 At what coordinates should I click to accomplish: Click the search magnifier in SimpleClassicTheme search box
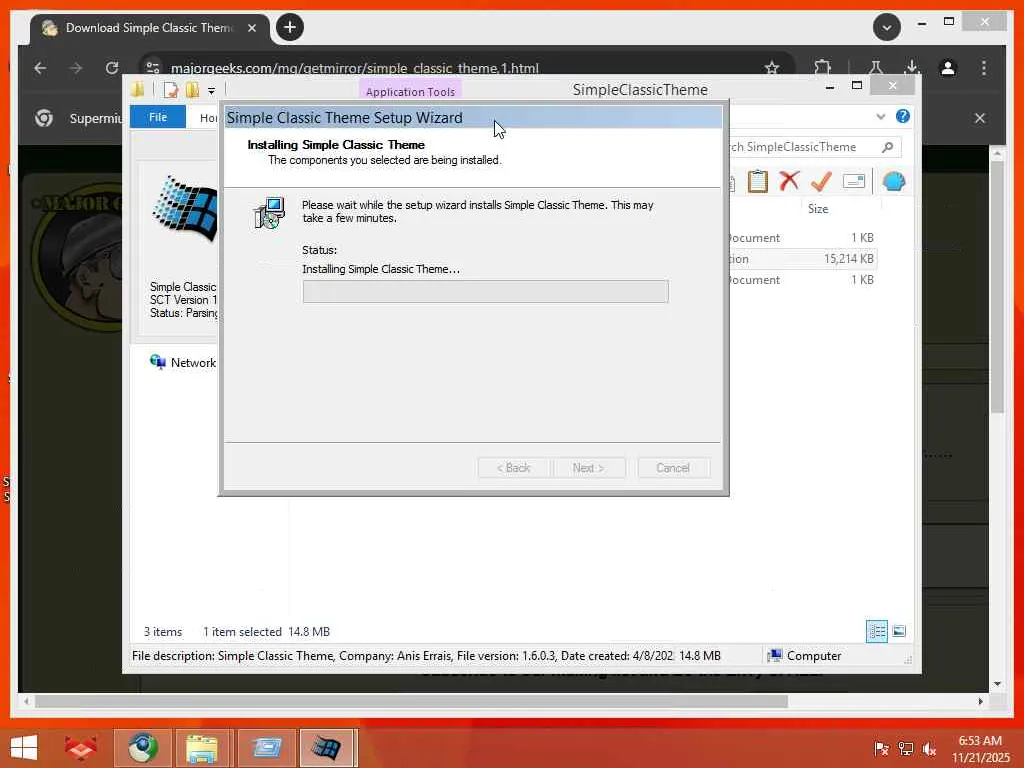point(888,147)
